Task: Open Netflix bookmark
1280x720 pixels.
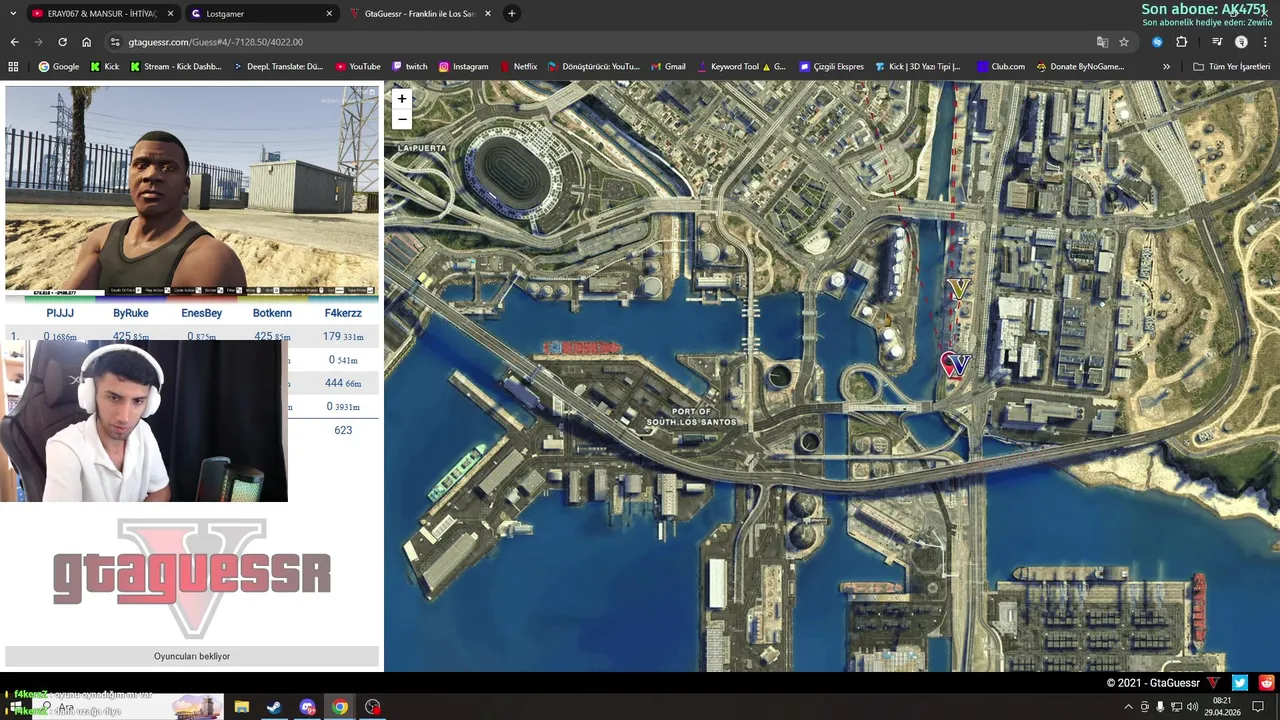Action: pyautogui.click(x=518, y=67)
